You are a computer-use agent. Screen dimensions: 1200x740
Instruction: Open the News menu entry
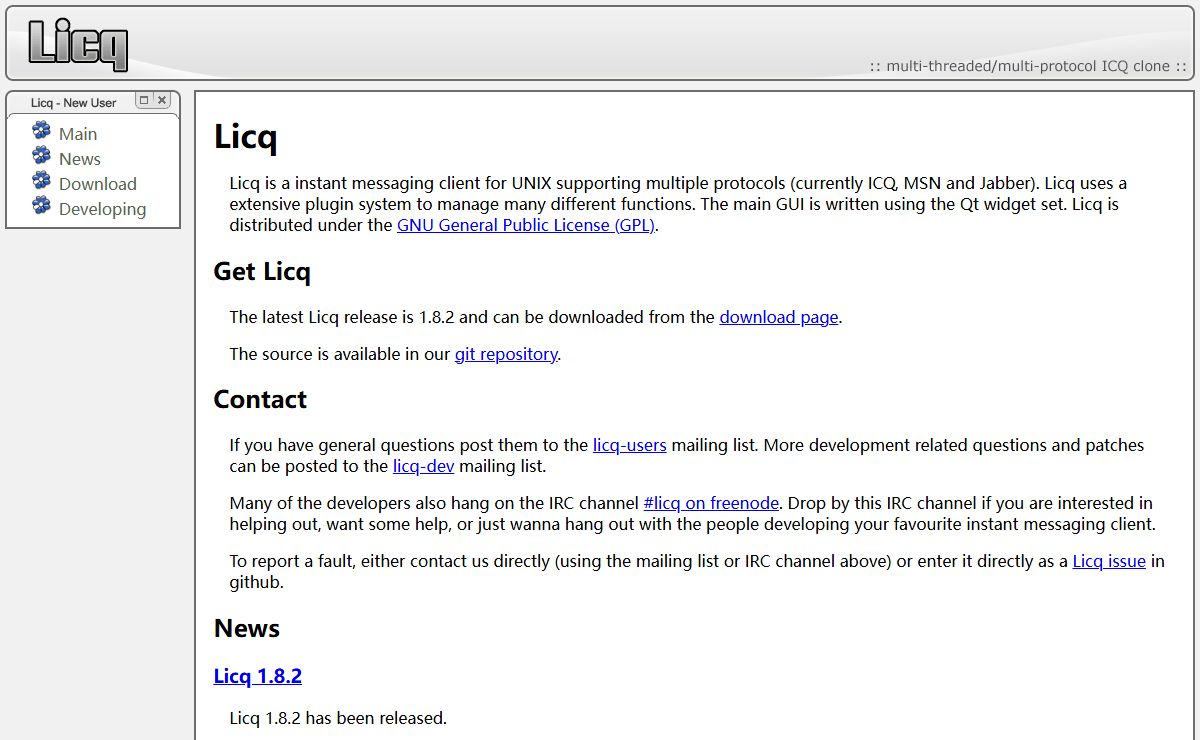pos(80,159)
